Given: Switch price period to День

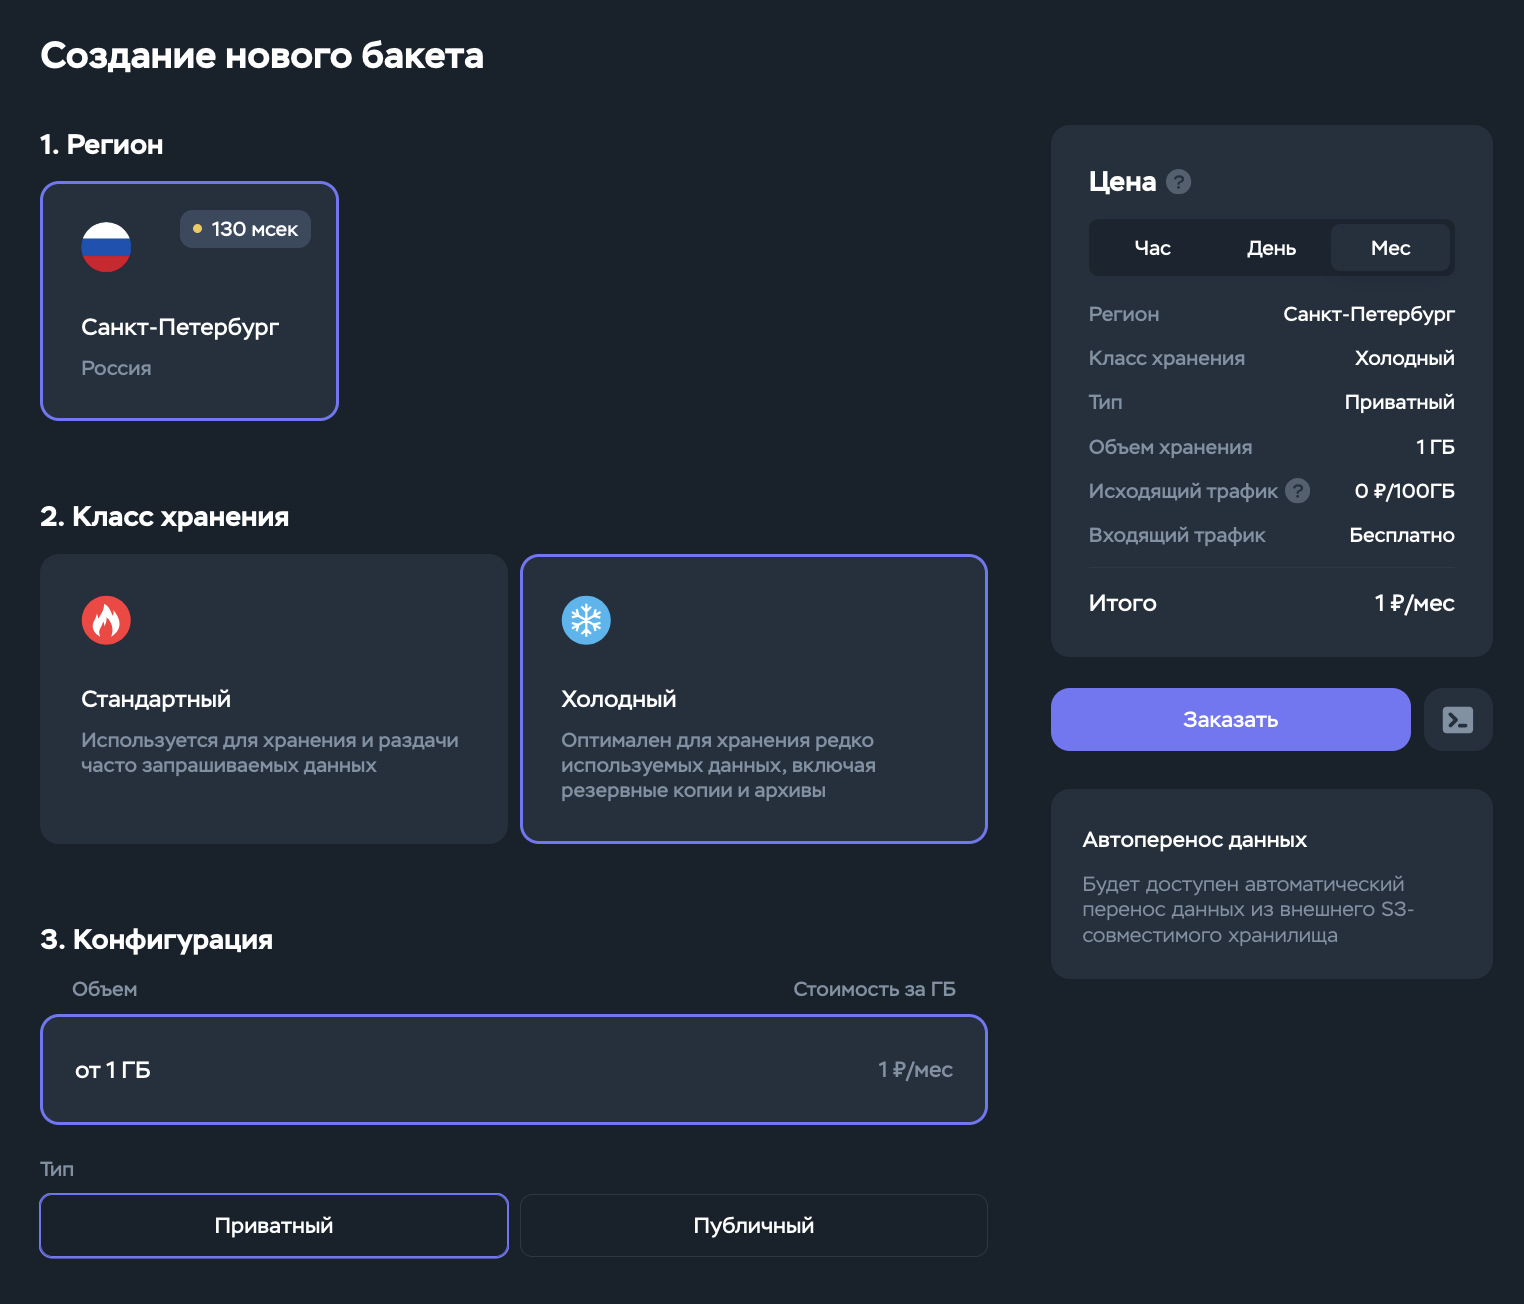Looking at the screenshot, I should [1271, 248].
